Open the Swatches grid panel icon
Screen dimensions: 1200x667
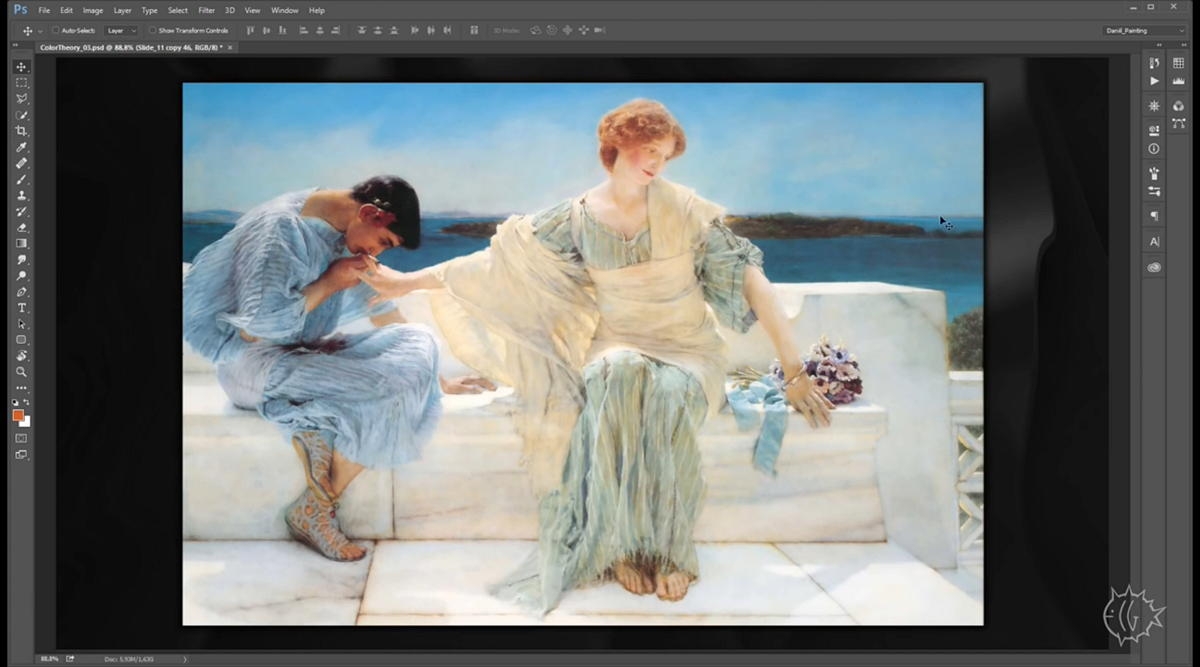tap(1179, 63)
